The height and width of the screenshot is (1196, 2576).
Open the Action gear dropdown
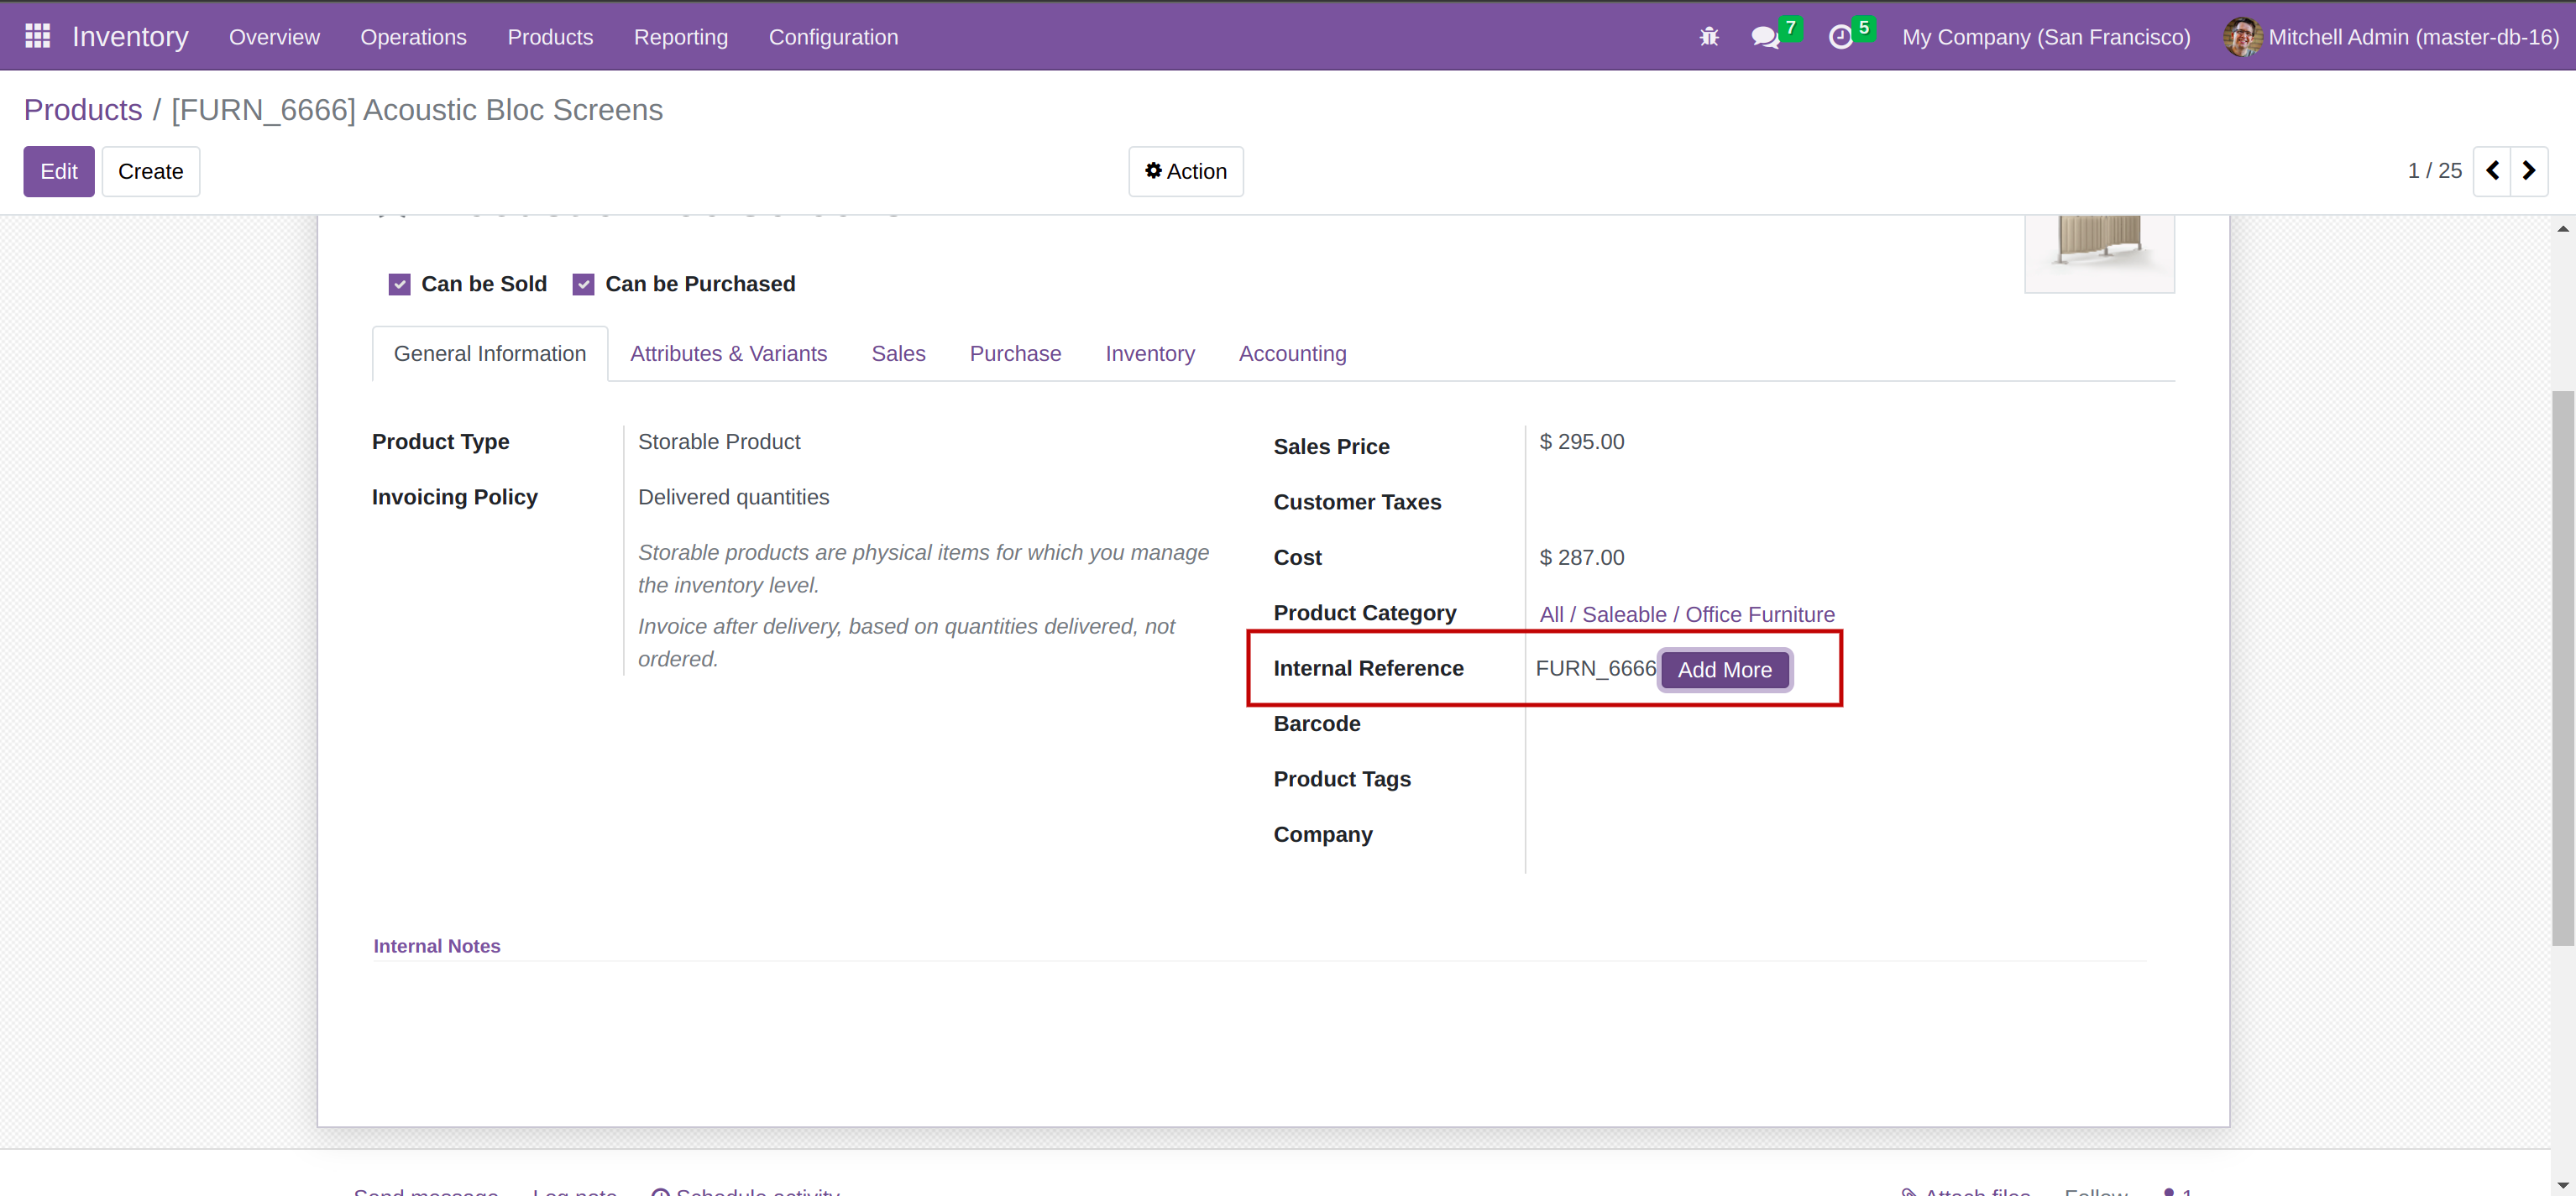1186,172
